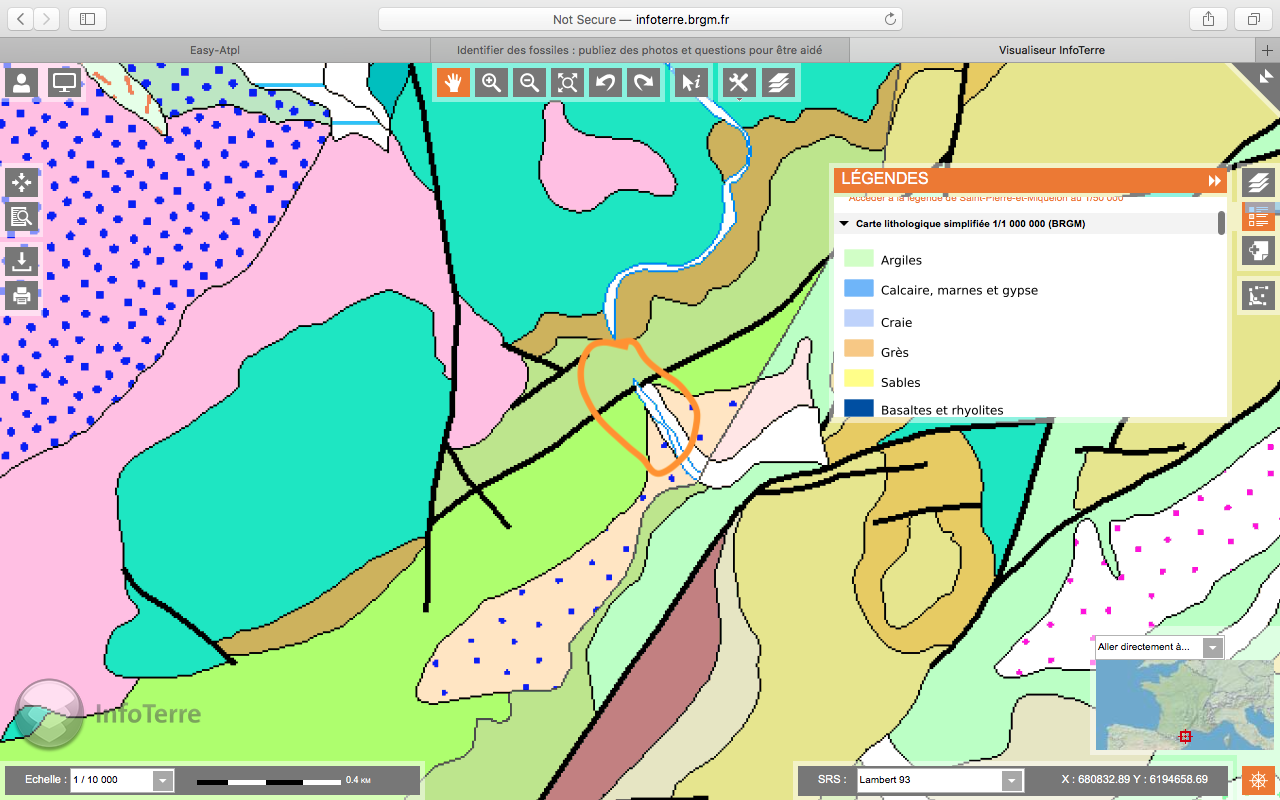Print the current map
Screen dimensions: 1280x800
22,296
